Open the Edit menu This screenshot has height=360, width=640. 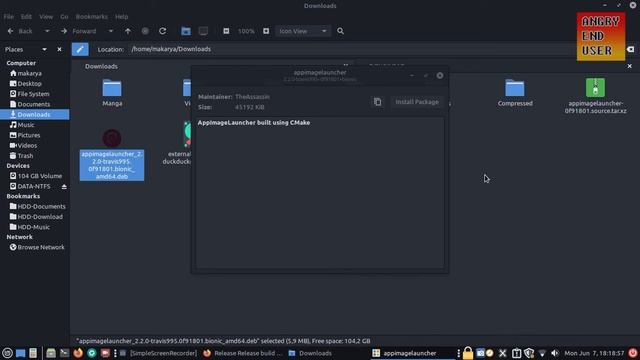click(x=26, y=17)
